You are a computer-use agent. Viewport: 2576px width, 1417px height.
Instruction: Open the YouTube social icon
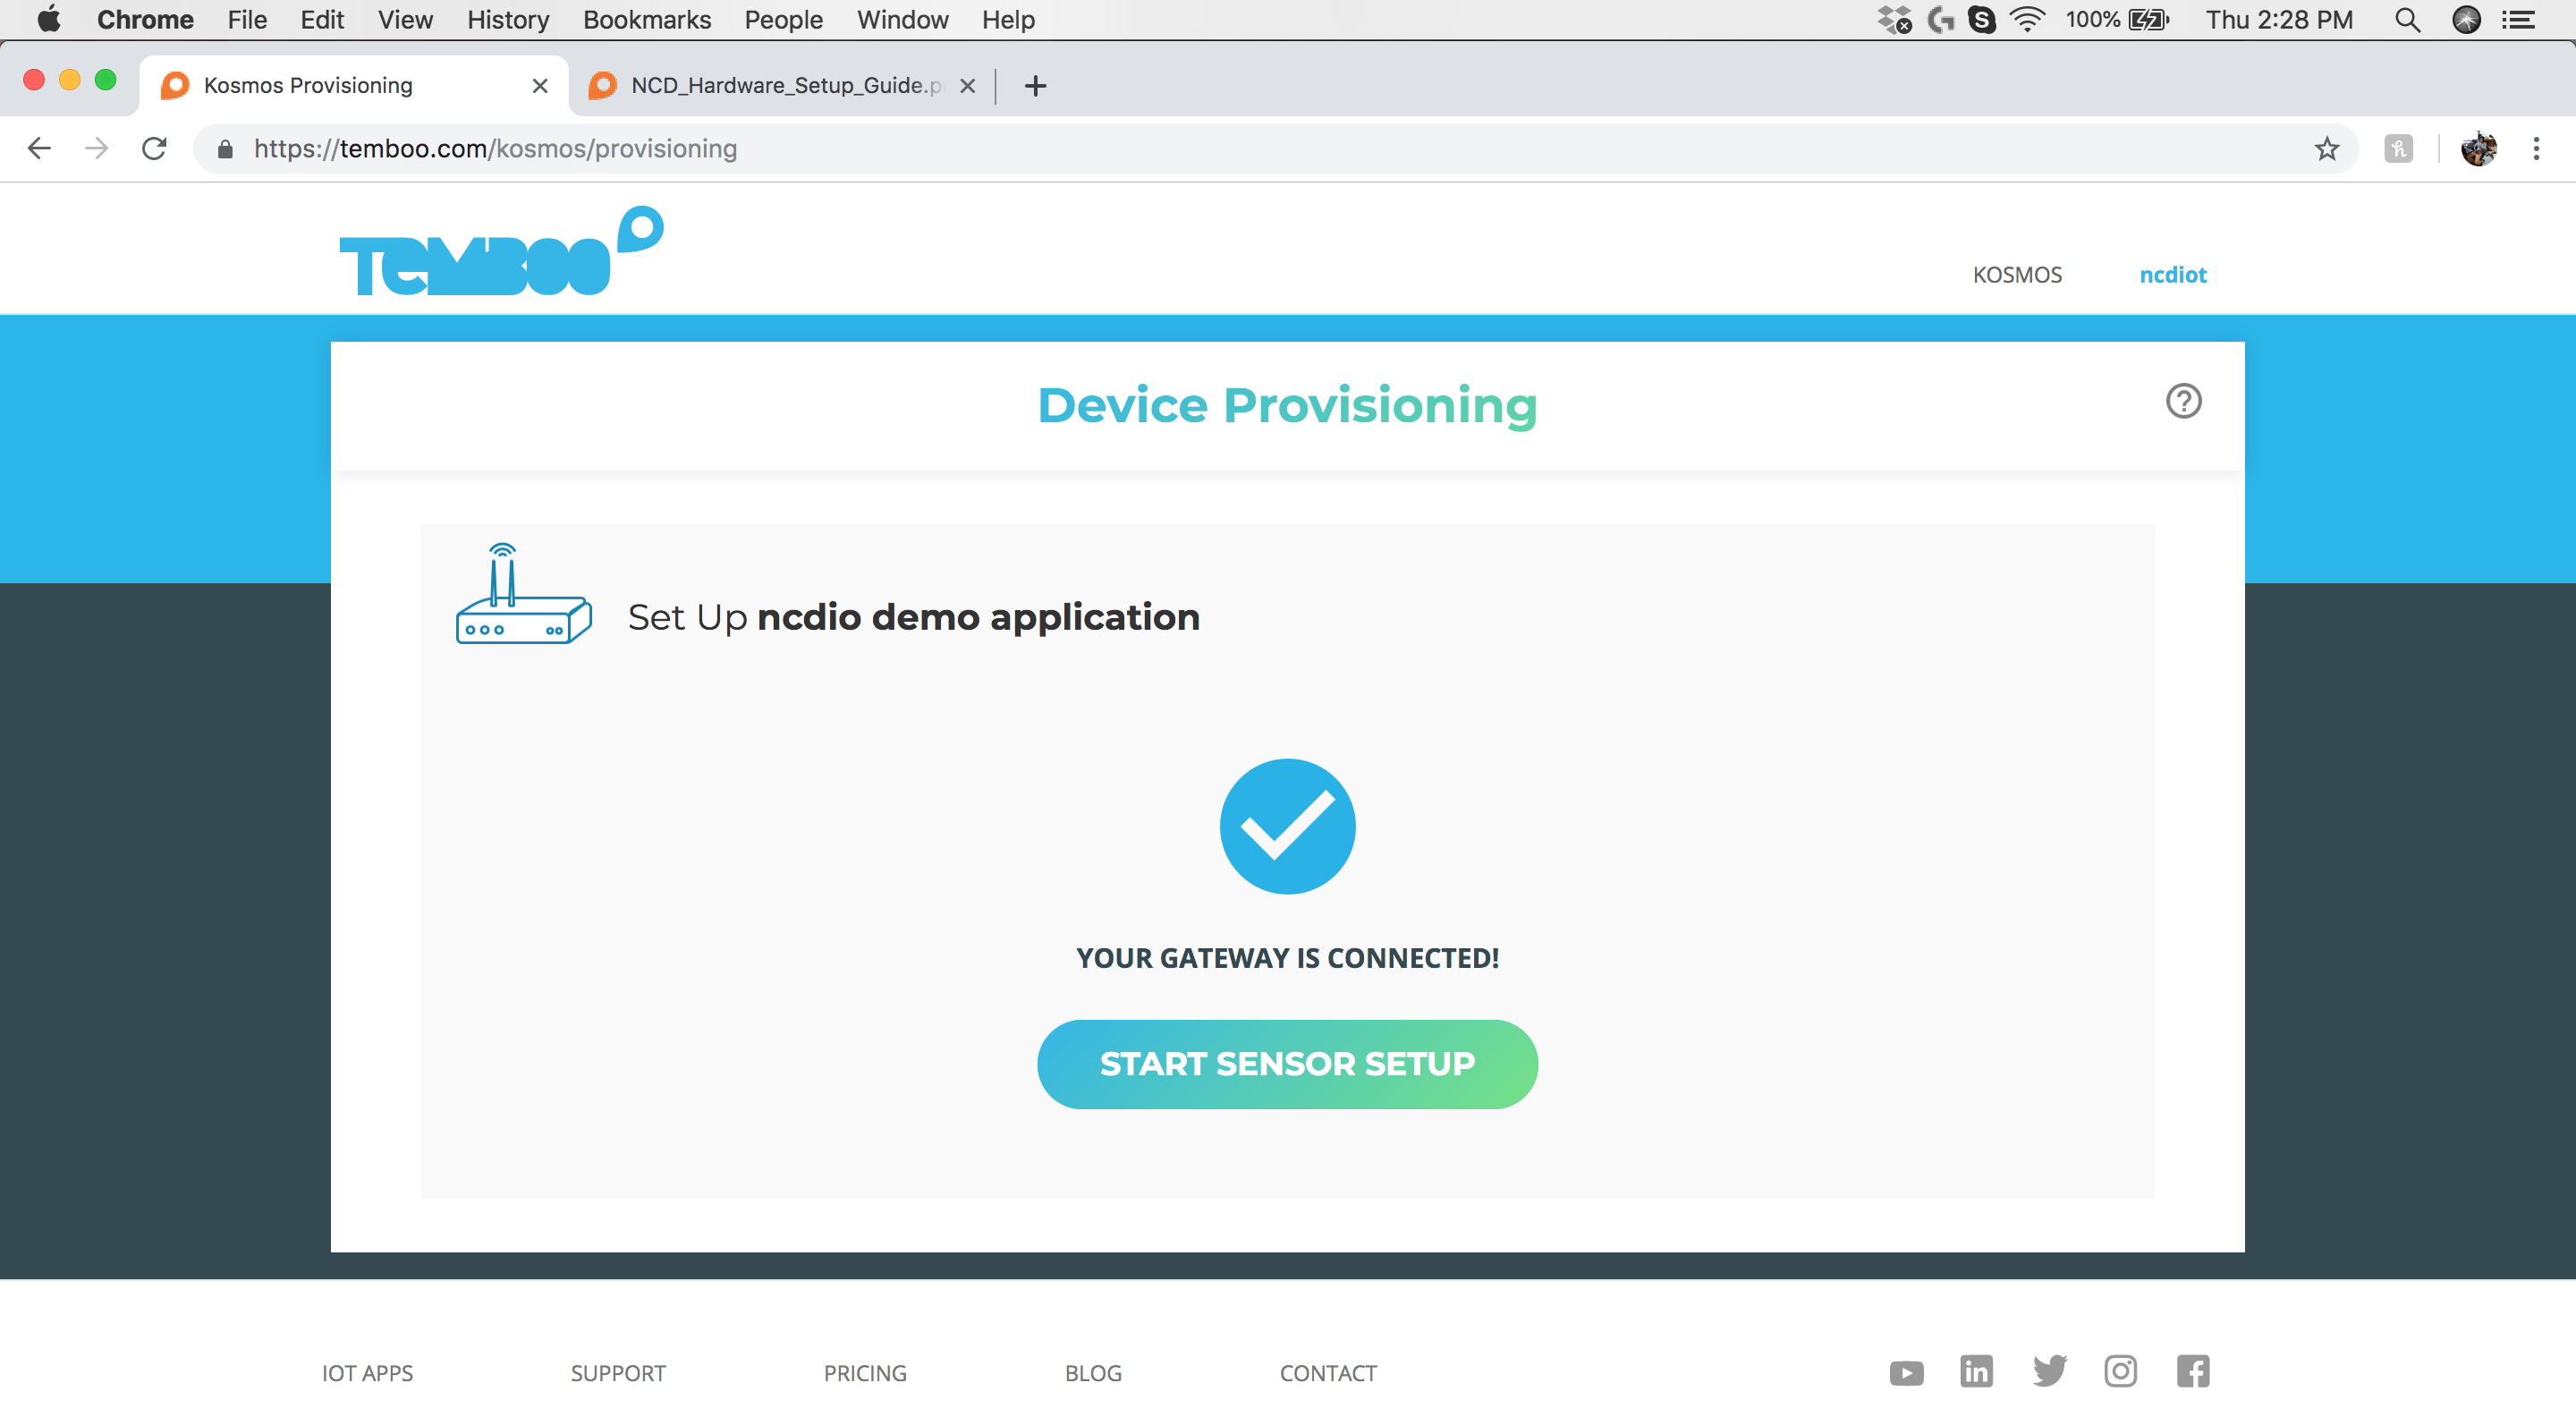pos(1906,1373)
